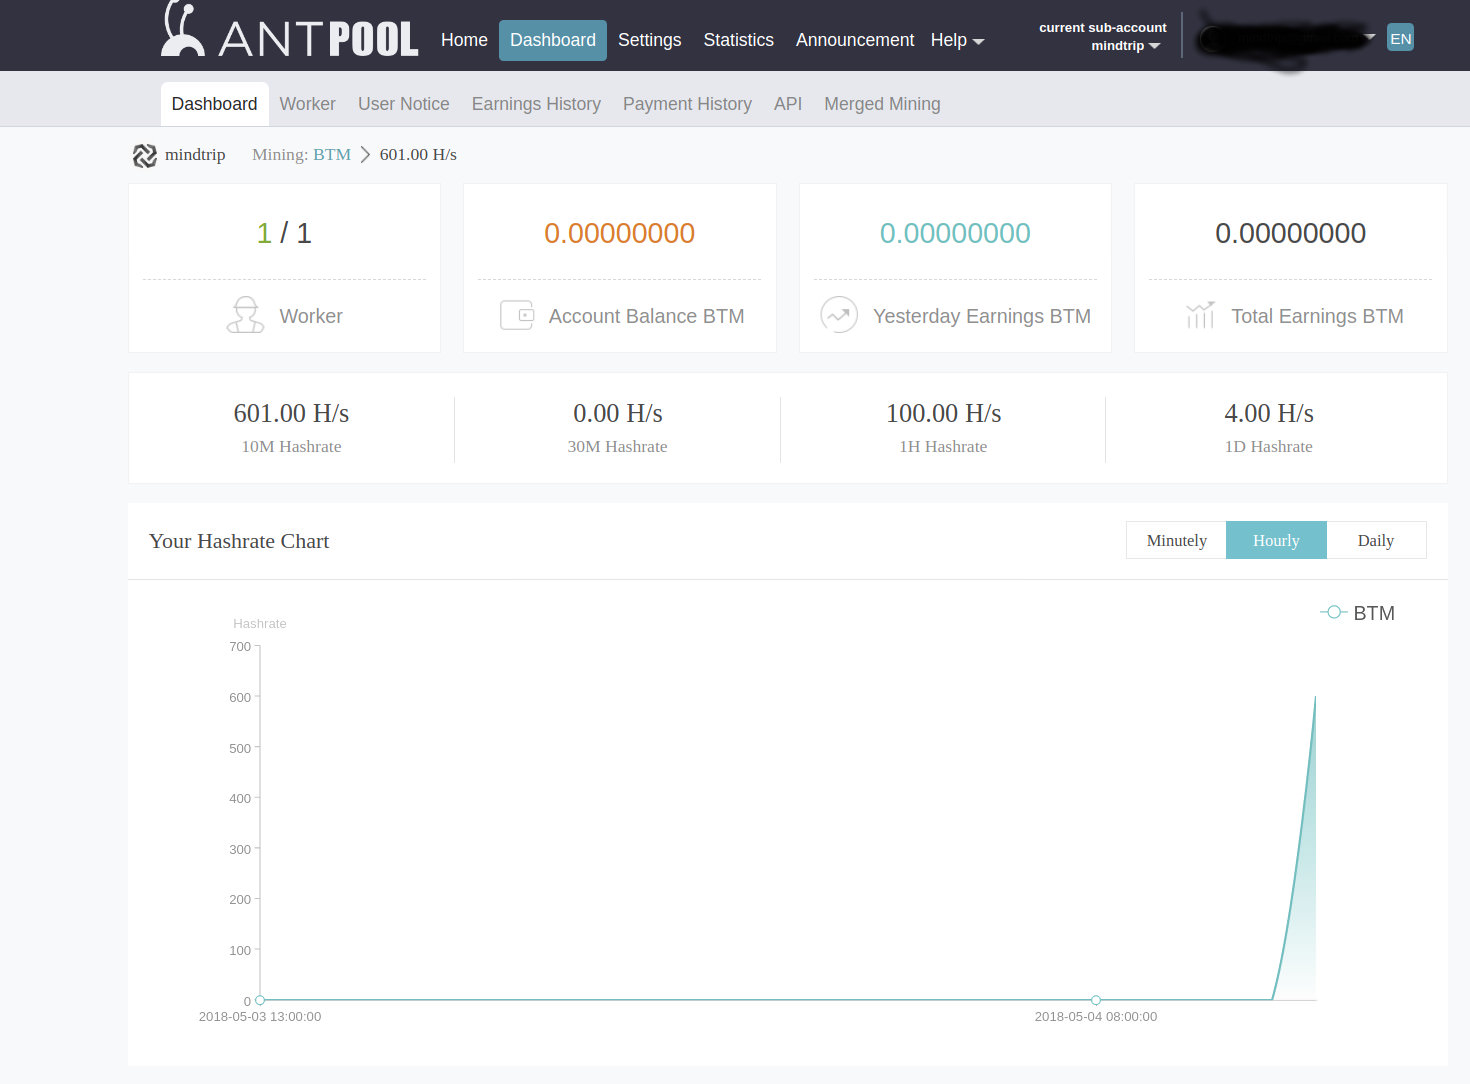Switch to the Worker tab
The image size is (1470, 1084).
[x=307, y=104]
